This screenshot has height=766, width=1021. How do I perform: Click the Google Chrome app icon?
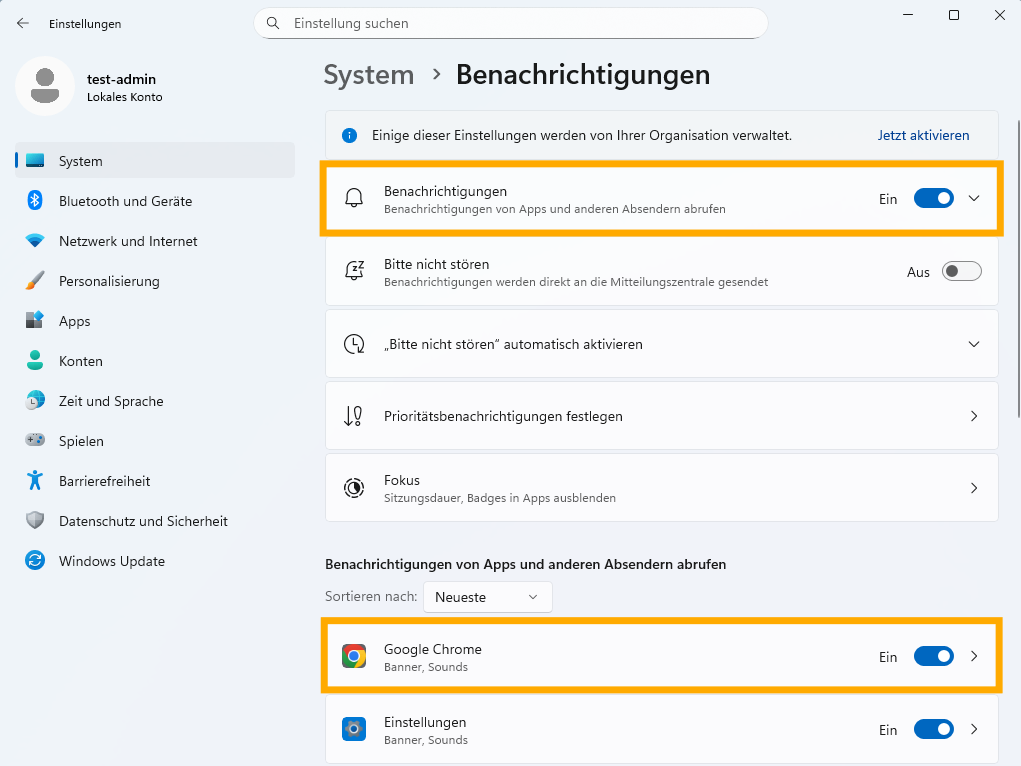point(354,657)
